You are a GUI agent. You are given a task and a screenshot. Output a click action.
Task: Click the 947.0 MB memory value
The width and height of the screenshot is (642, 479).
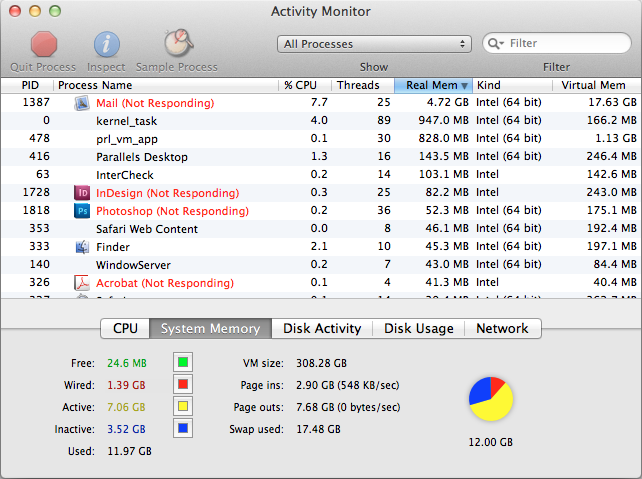443,120
